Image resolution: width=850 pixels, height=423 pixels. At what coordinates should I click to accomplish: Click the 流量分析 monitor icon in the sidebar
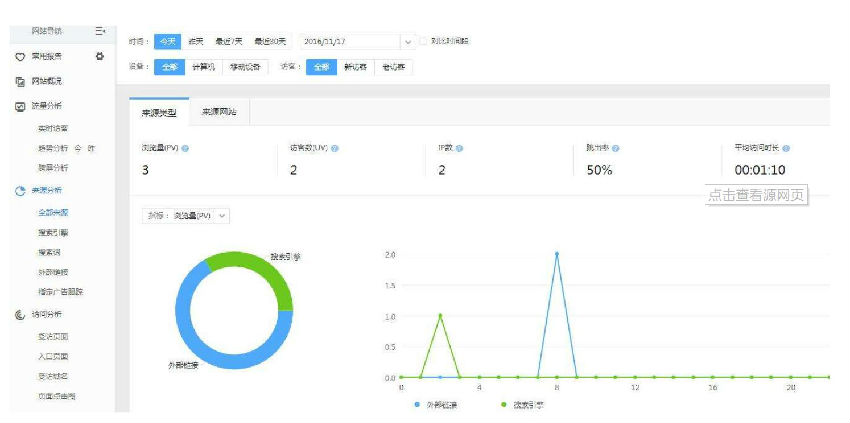pyautogui.click(x=20, y=106)
